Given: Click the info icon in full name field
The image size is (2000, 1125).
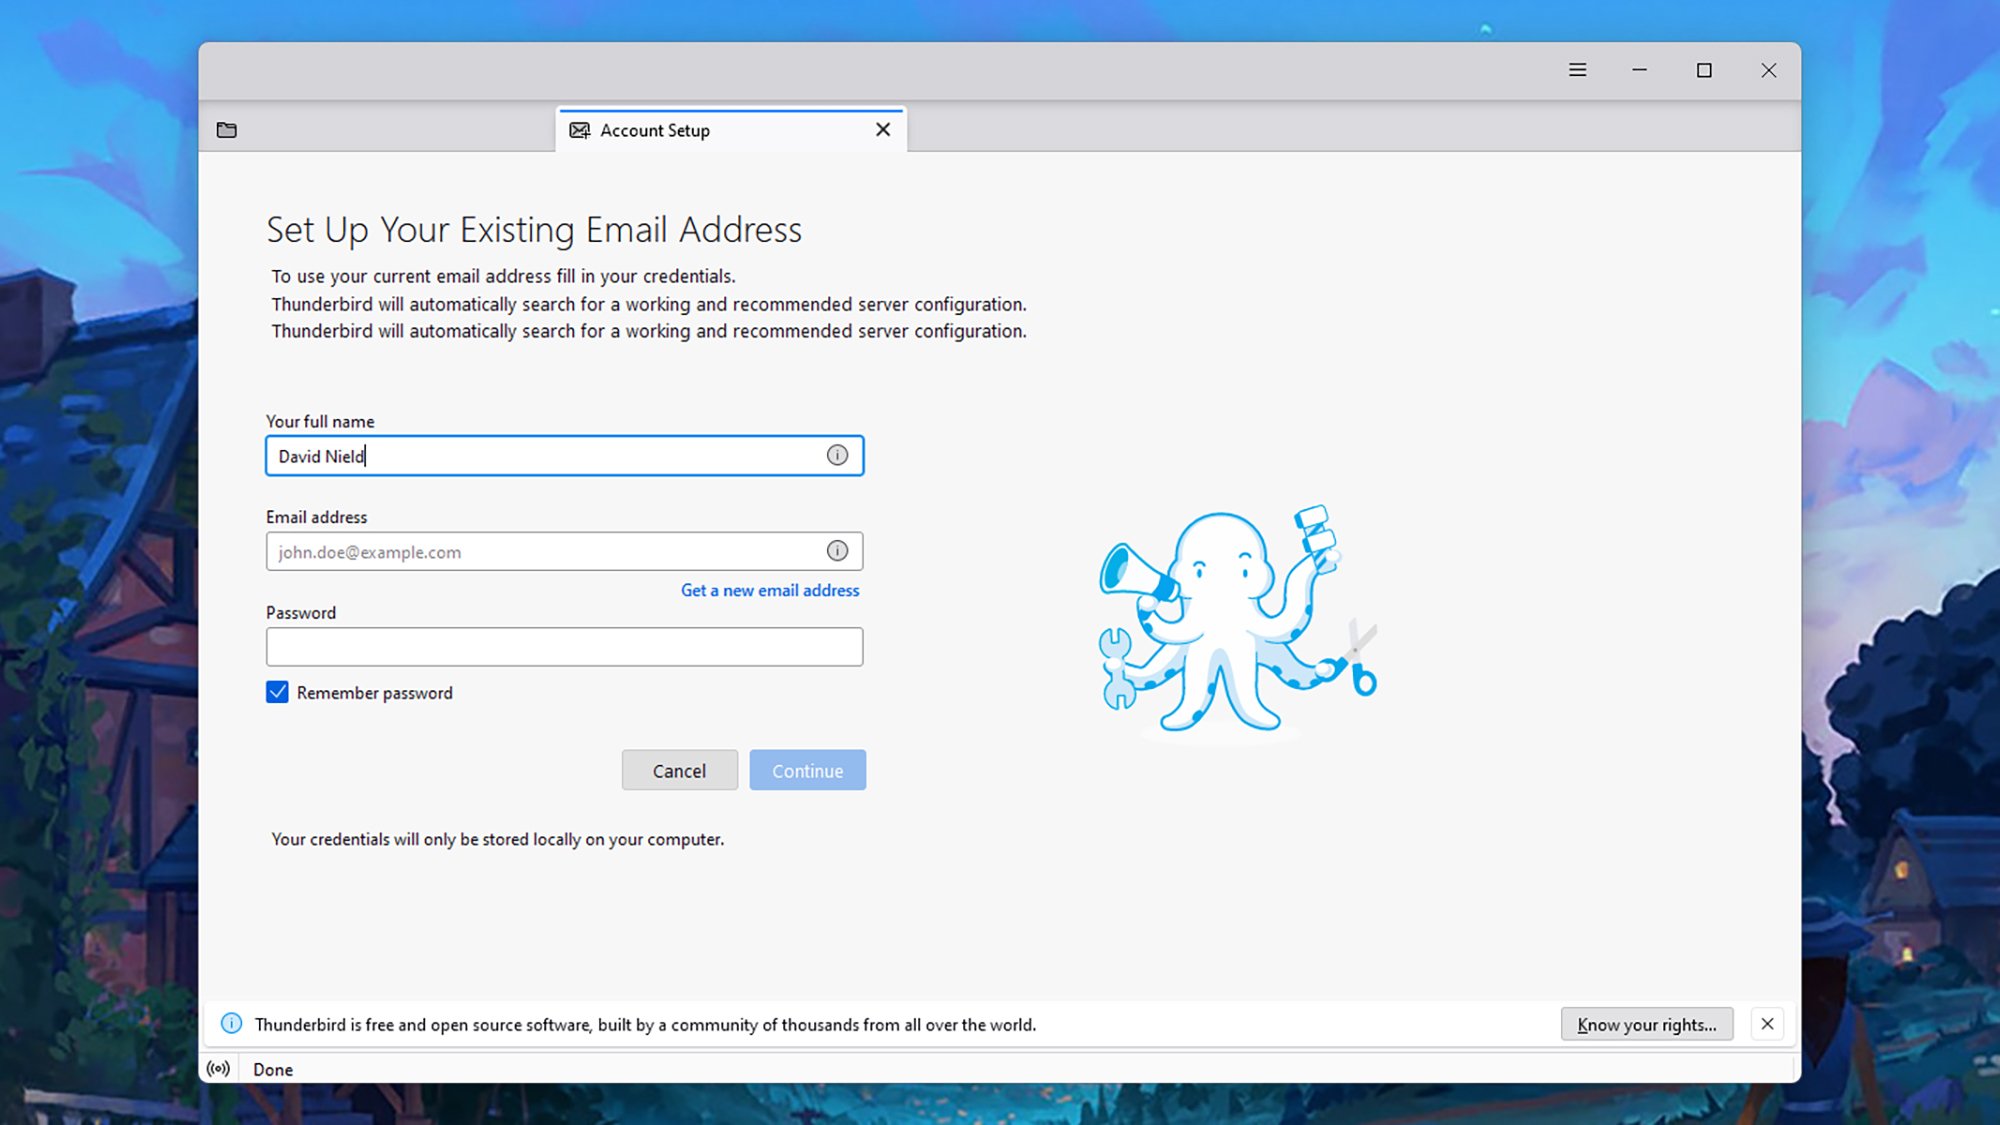Looking at the screenshot, I should pyautogui.click(x=837, y=455).
